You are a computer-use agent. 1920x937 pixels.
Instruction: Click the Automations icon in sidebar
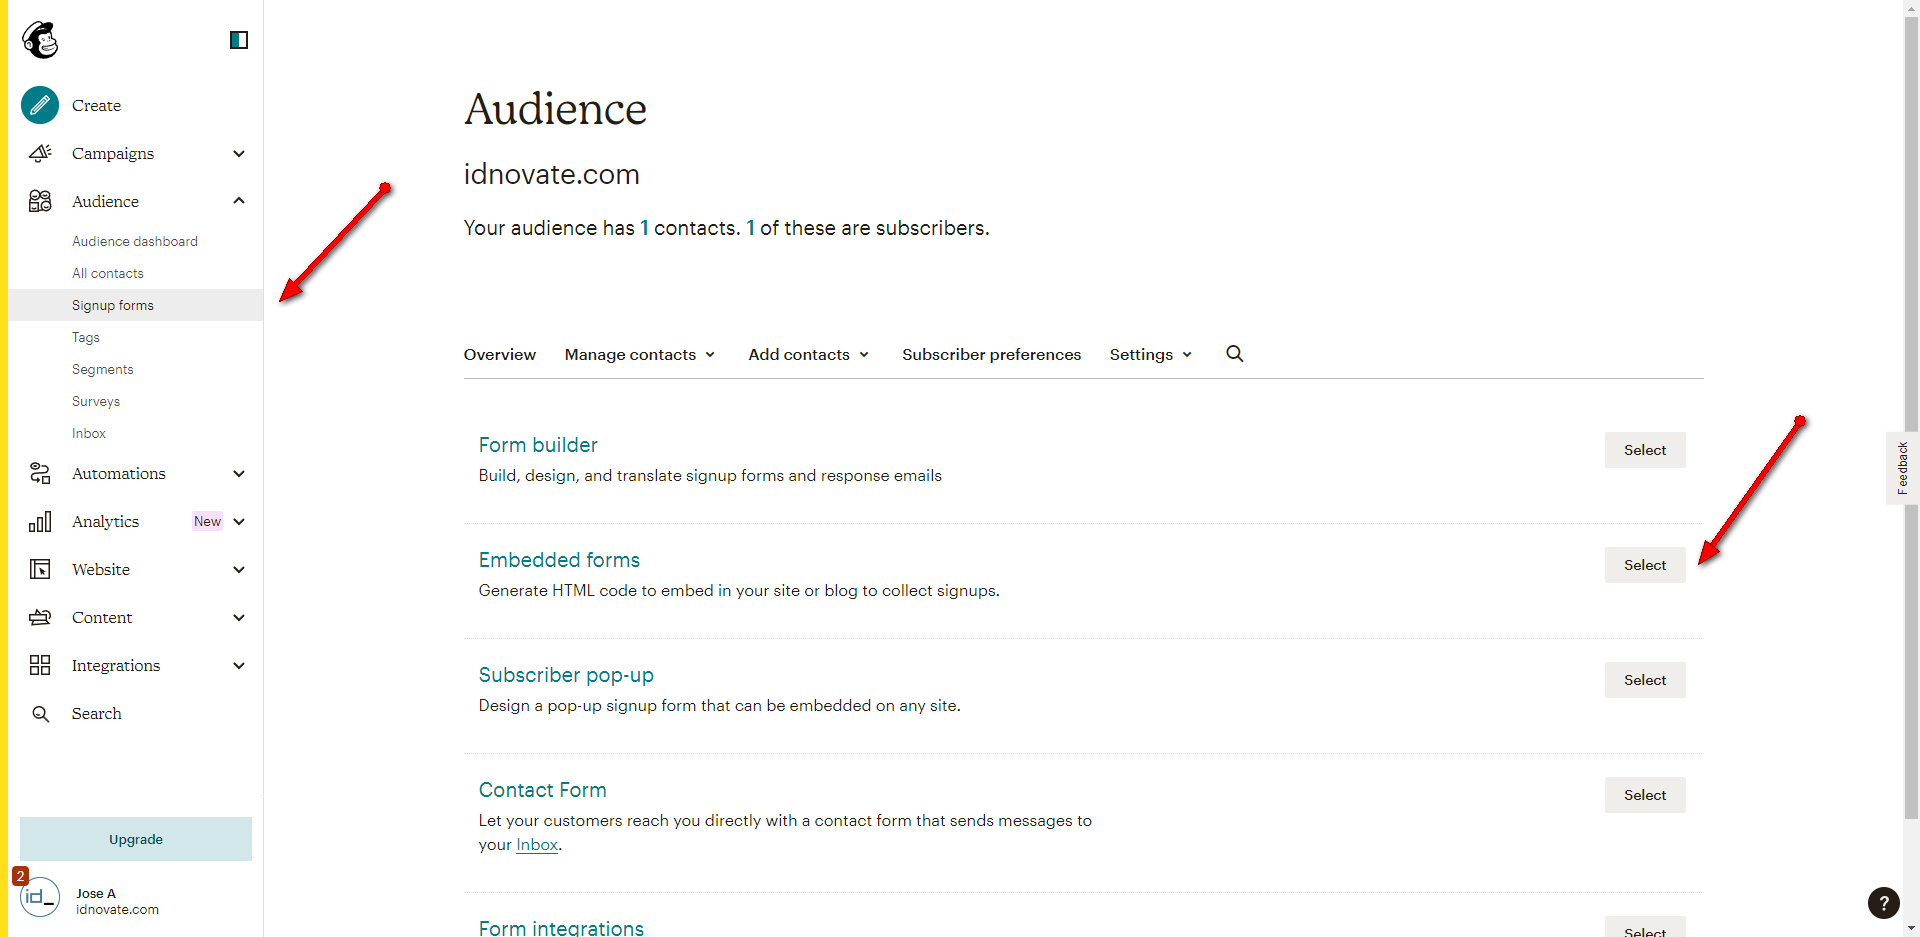pos(40,473)
